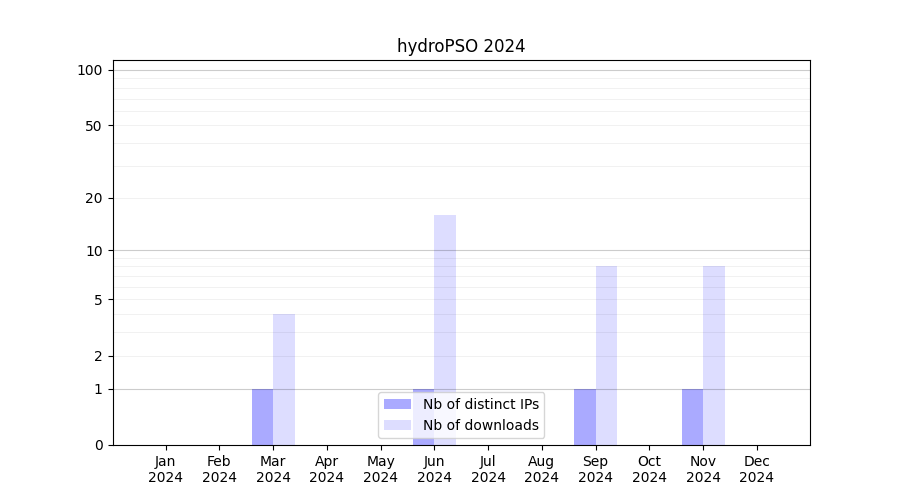Click the September distinct IPs bar
This screenshot has height=500, width=900.
585,417
